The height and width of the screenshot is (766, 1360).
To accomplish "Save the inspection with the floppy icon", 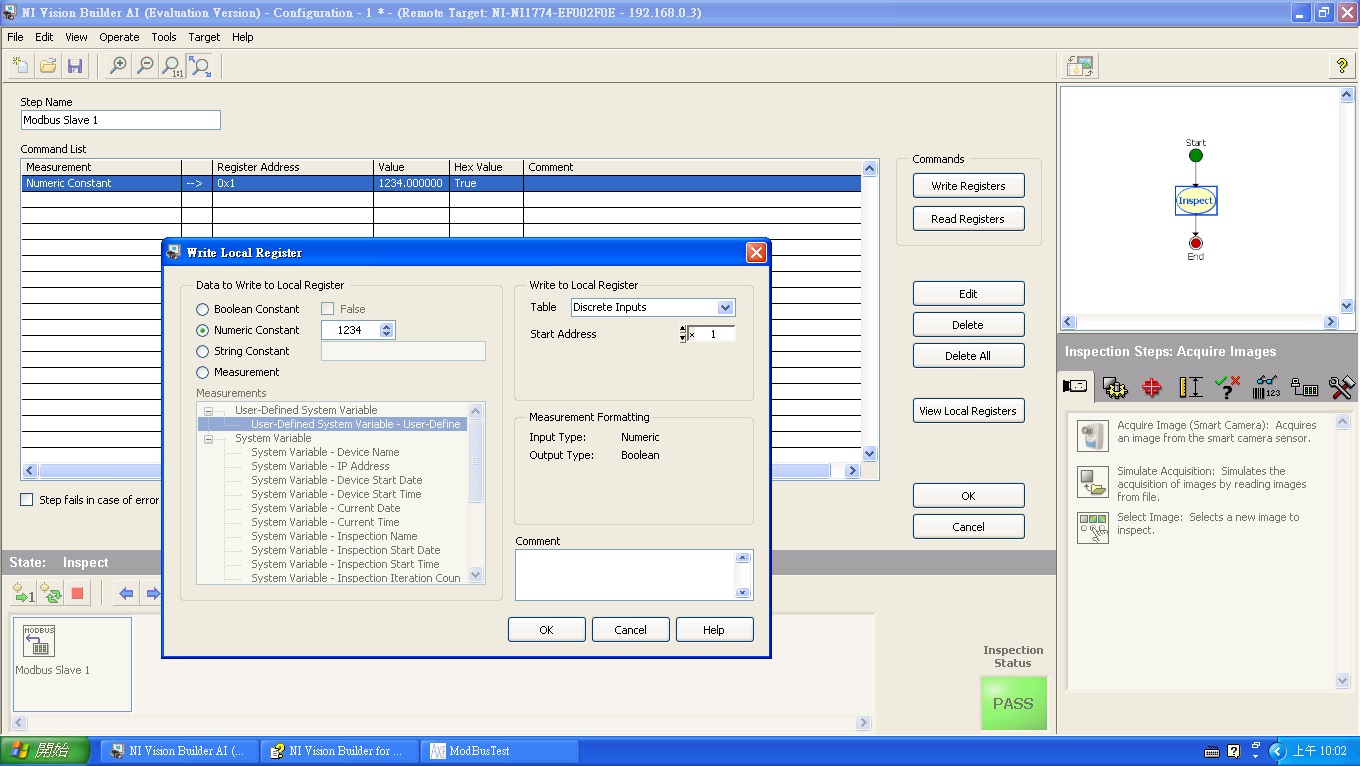I will click(x=74, y=66).
